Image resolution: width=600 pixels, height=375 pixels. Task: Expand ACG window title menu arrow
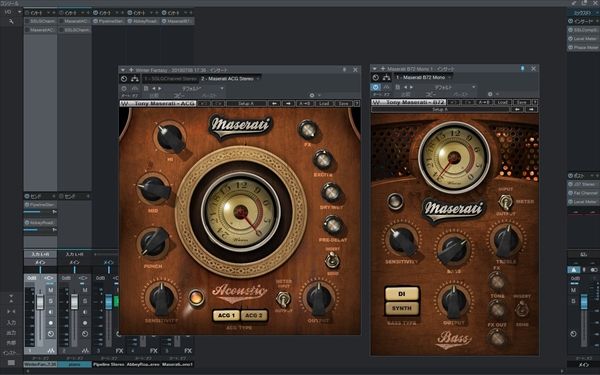[x=123, y=70]
